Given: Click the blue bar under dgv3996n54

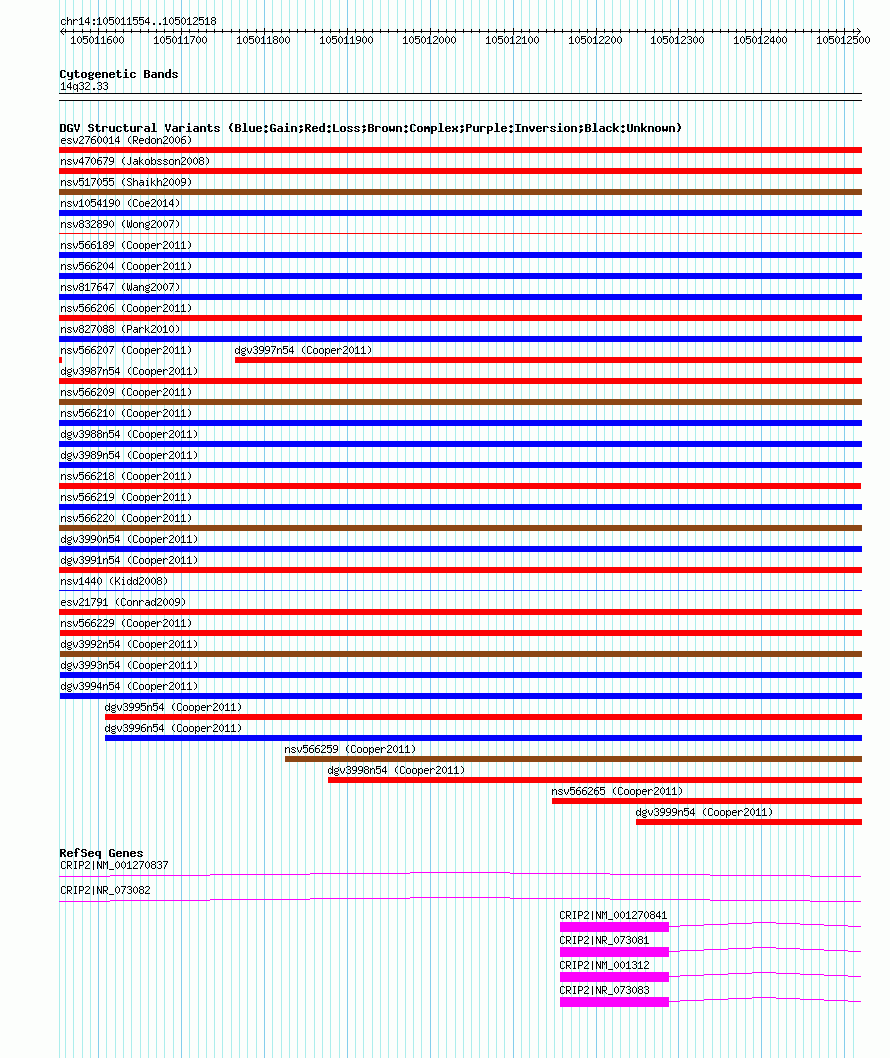Looking at the screenshot, I should (x=483, y=738).
